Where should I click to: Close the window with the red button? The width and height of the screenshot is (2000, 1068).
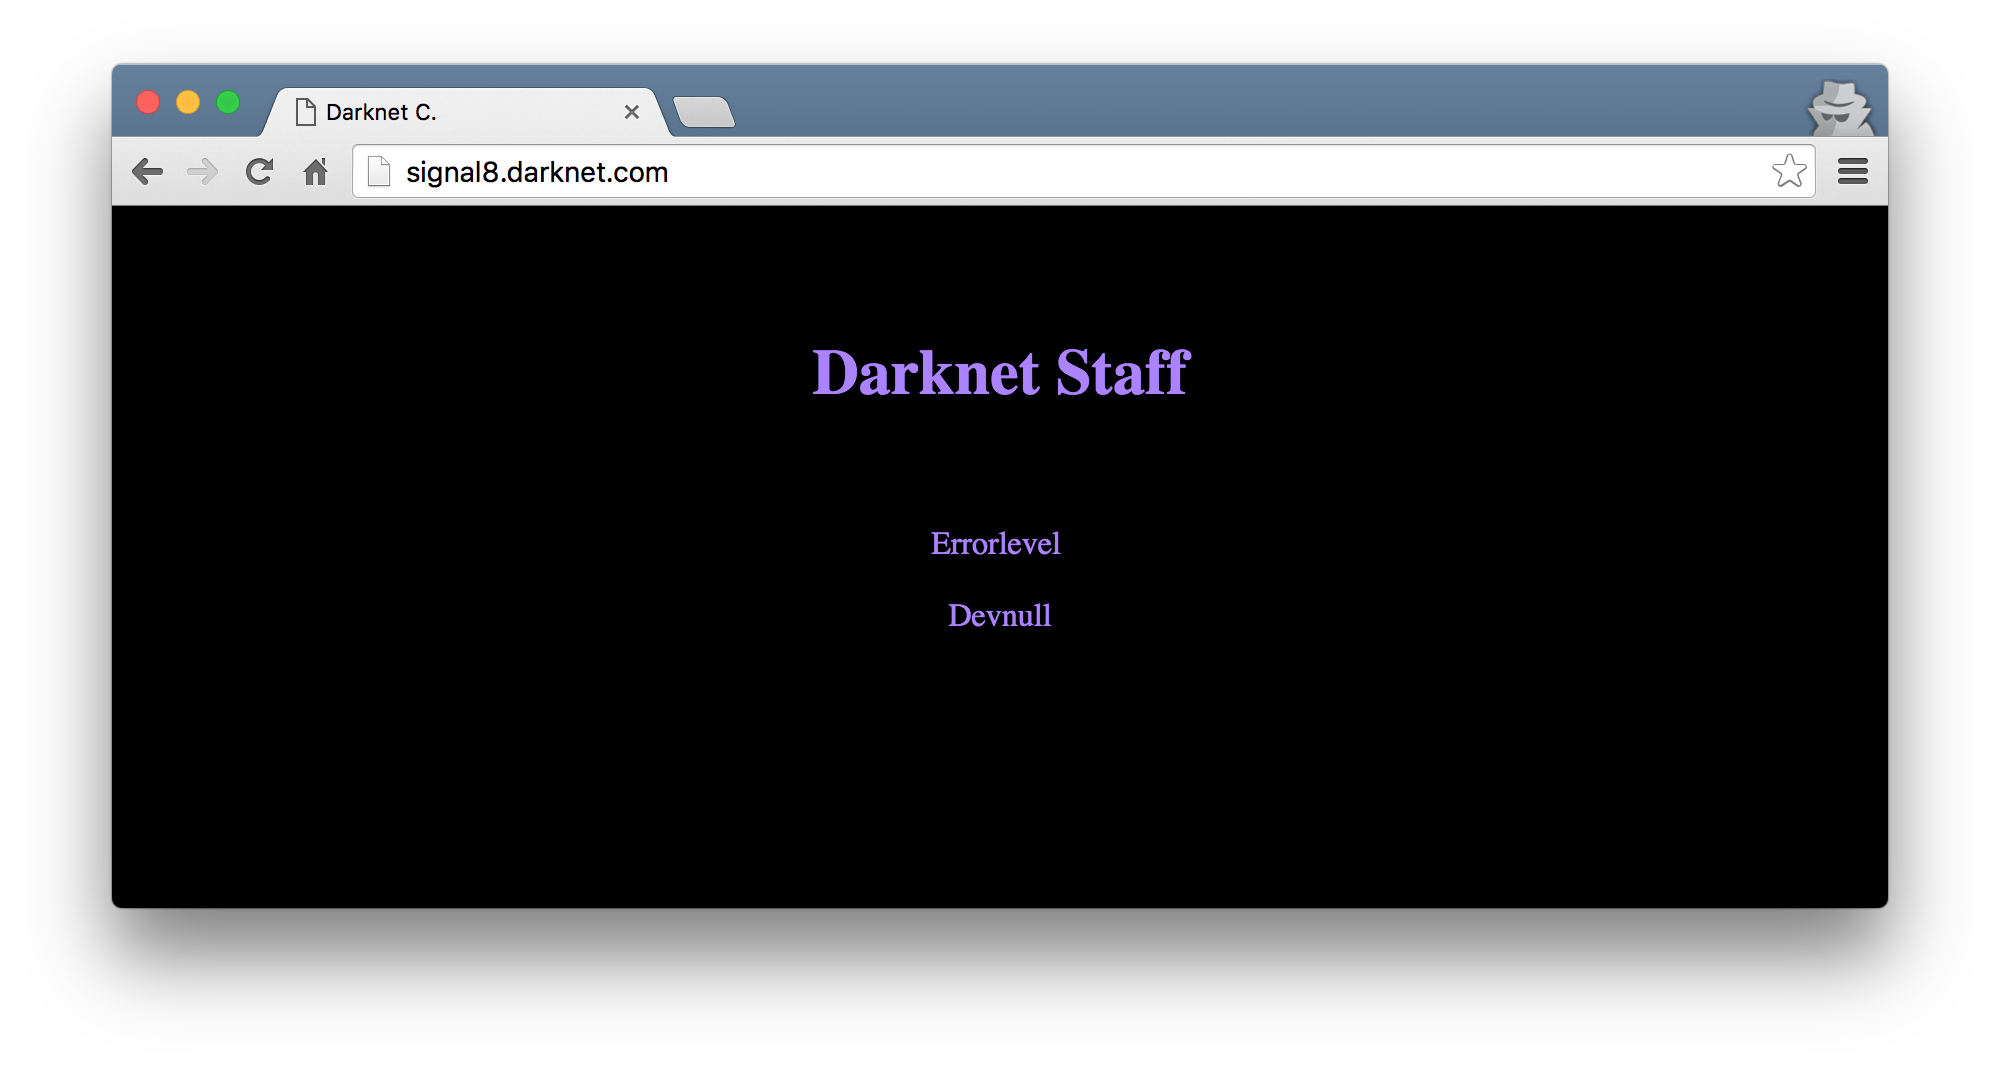click(148, 102)
